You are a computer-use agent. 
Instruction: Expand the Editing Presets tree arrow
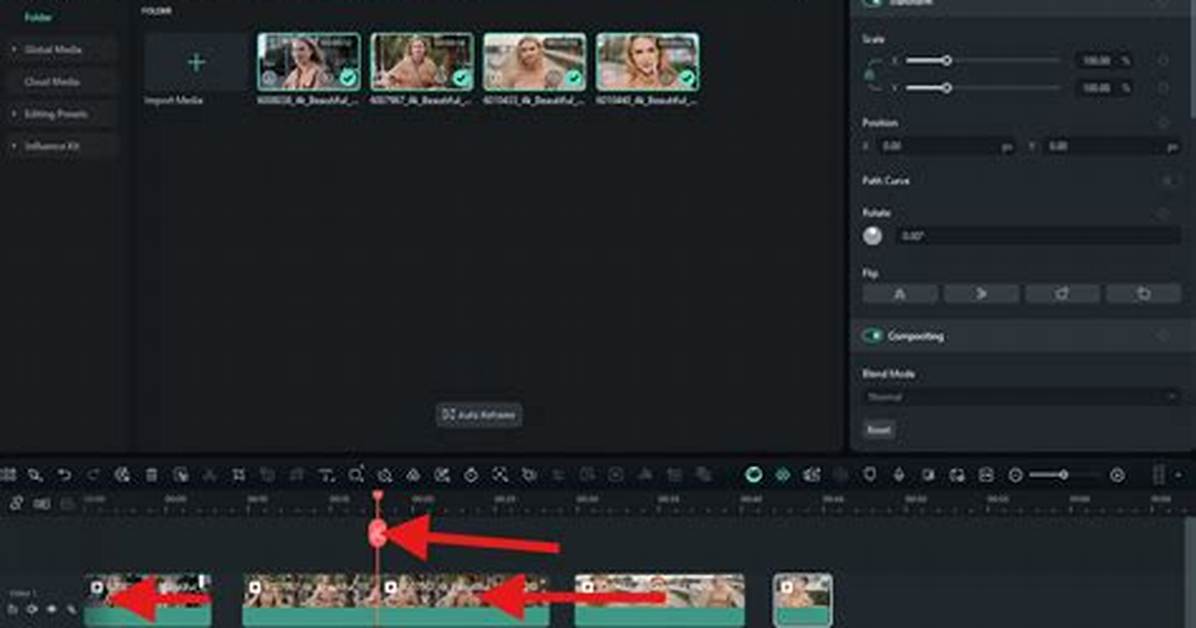click(14, 114)
